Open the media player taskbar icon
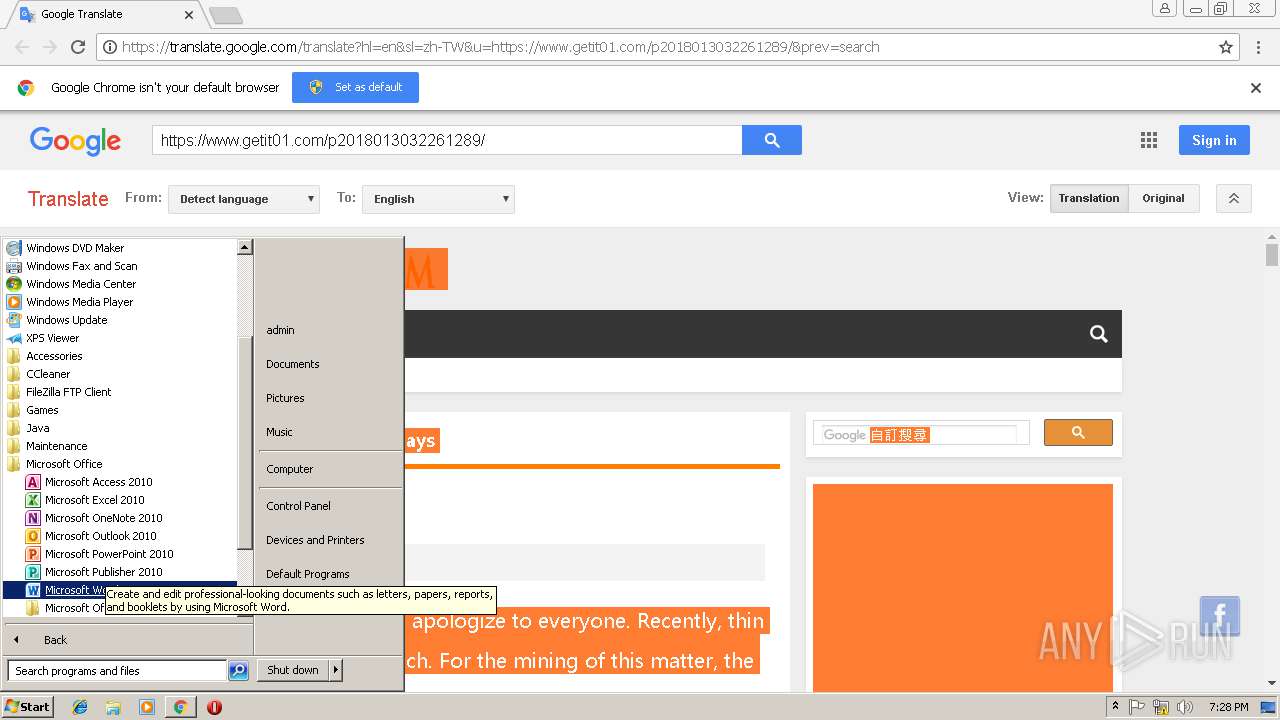Image resolution: width=1280 pixels, height=720 pixels. [147, 707]
